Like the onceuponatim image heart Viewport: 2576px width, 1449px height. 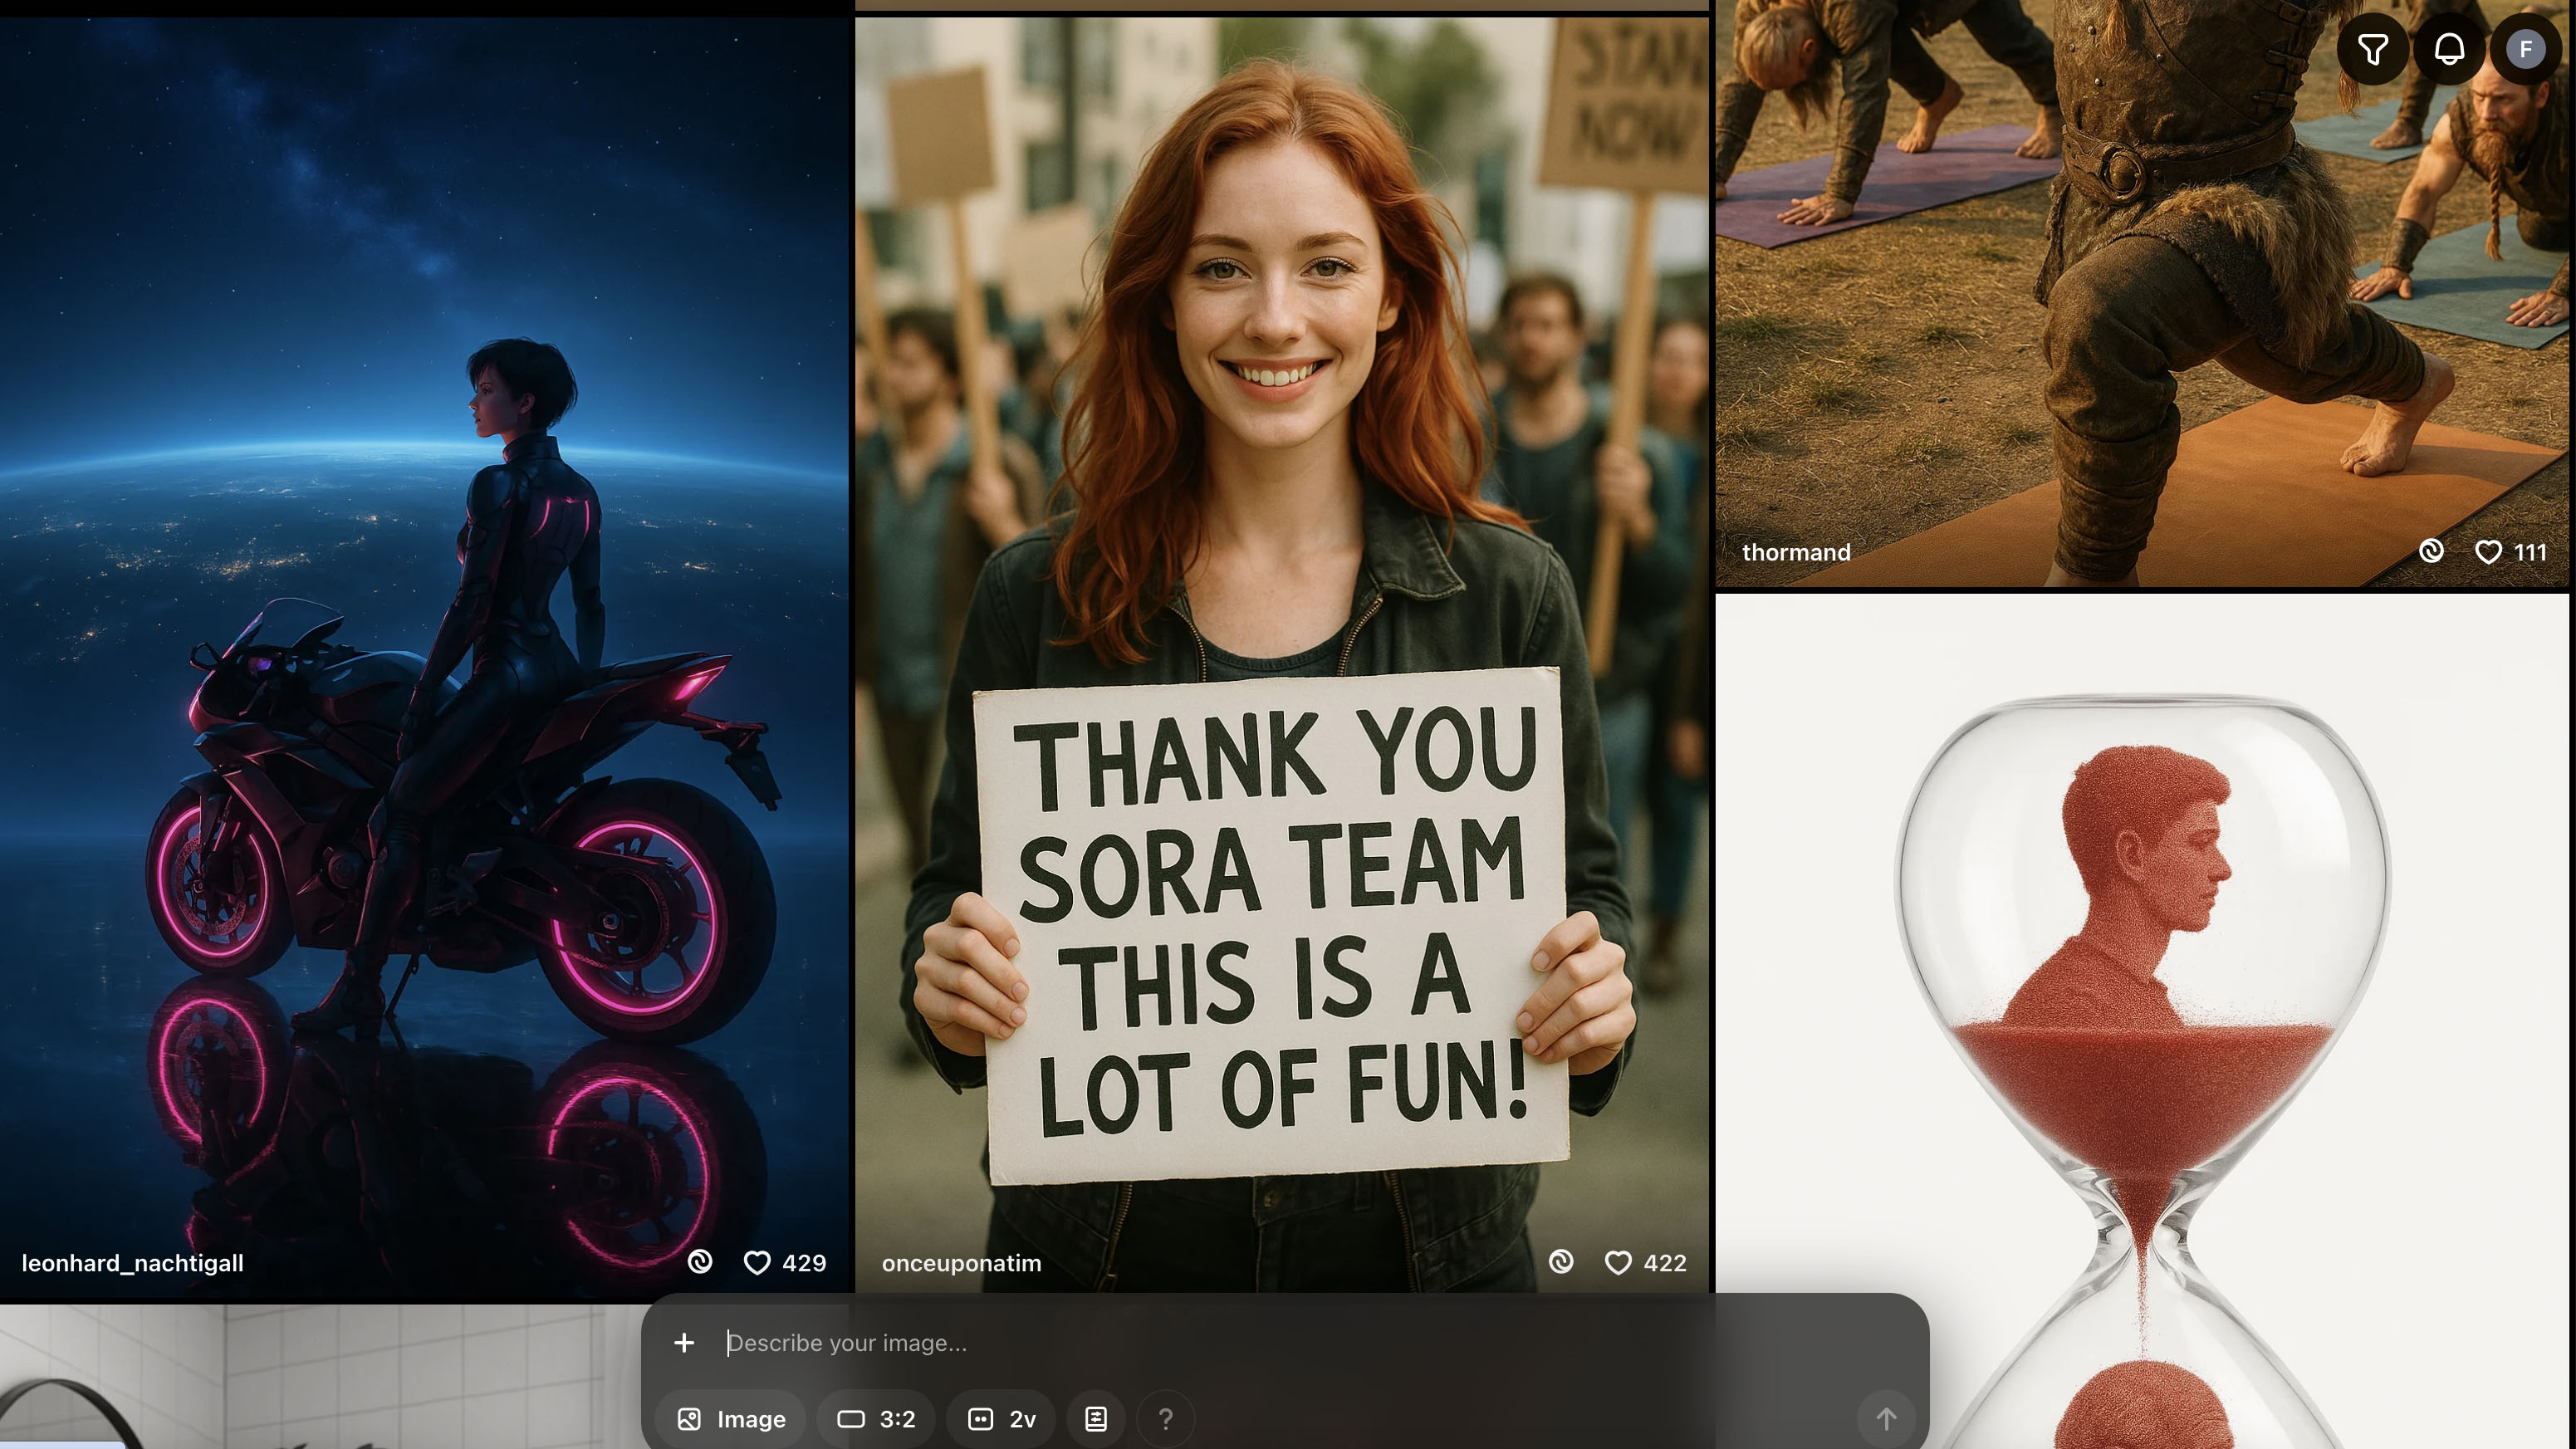coord(1618,1263)
